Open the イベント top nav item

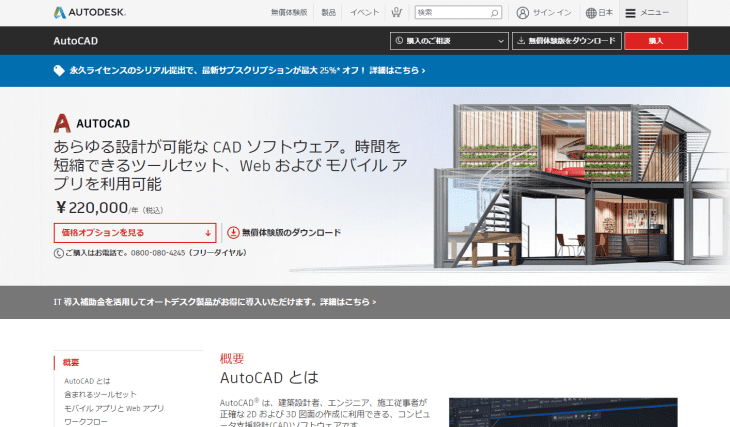pyautogui.click(x=365, y=13)
